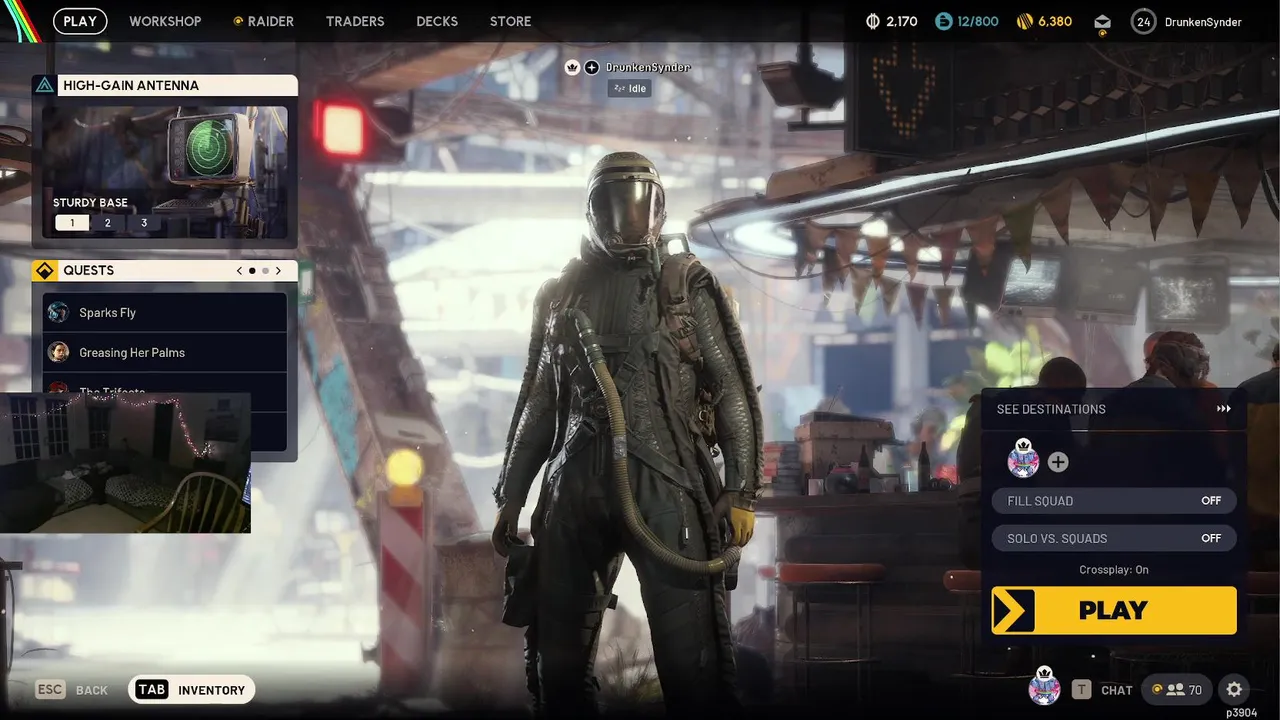Click the webcam overlay thumbnail

(x=125, y=462)
